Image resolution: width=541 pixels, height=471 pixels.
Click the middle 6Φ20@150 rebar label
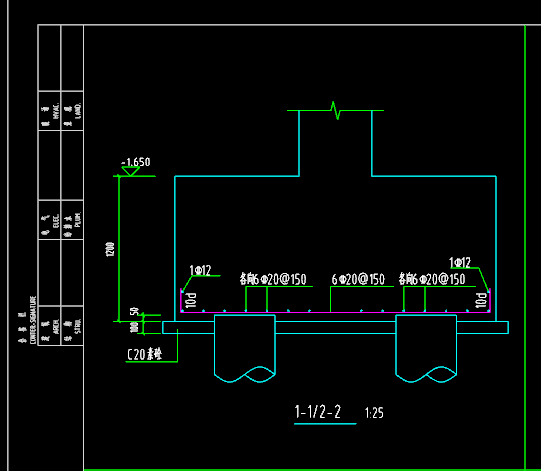coord(358,279)
